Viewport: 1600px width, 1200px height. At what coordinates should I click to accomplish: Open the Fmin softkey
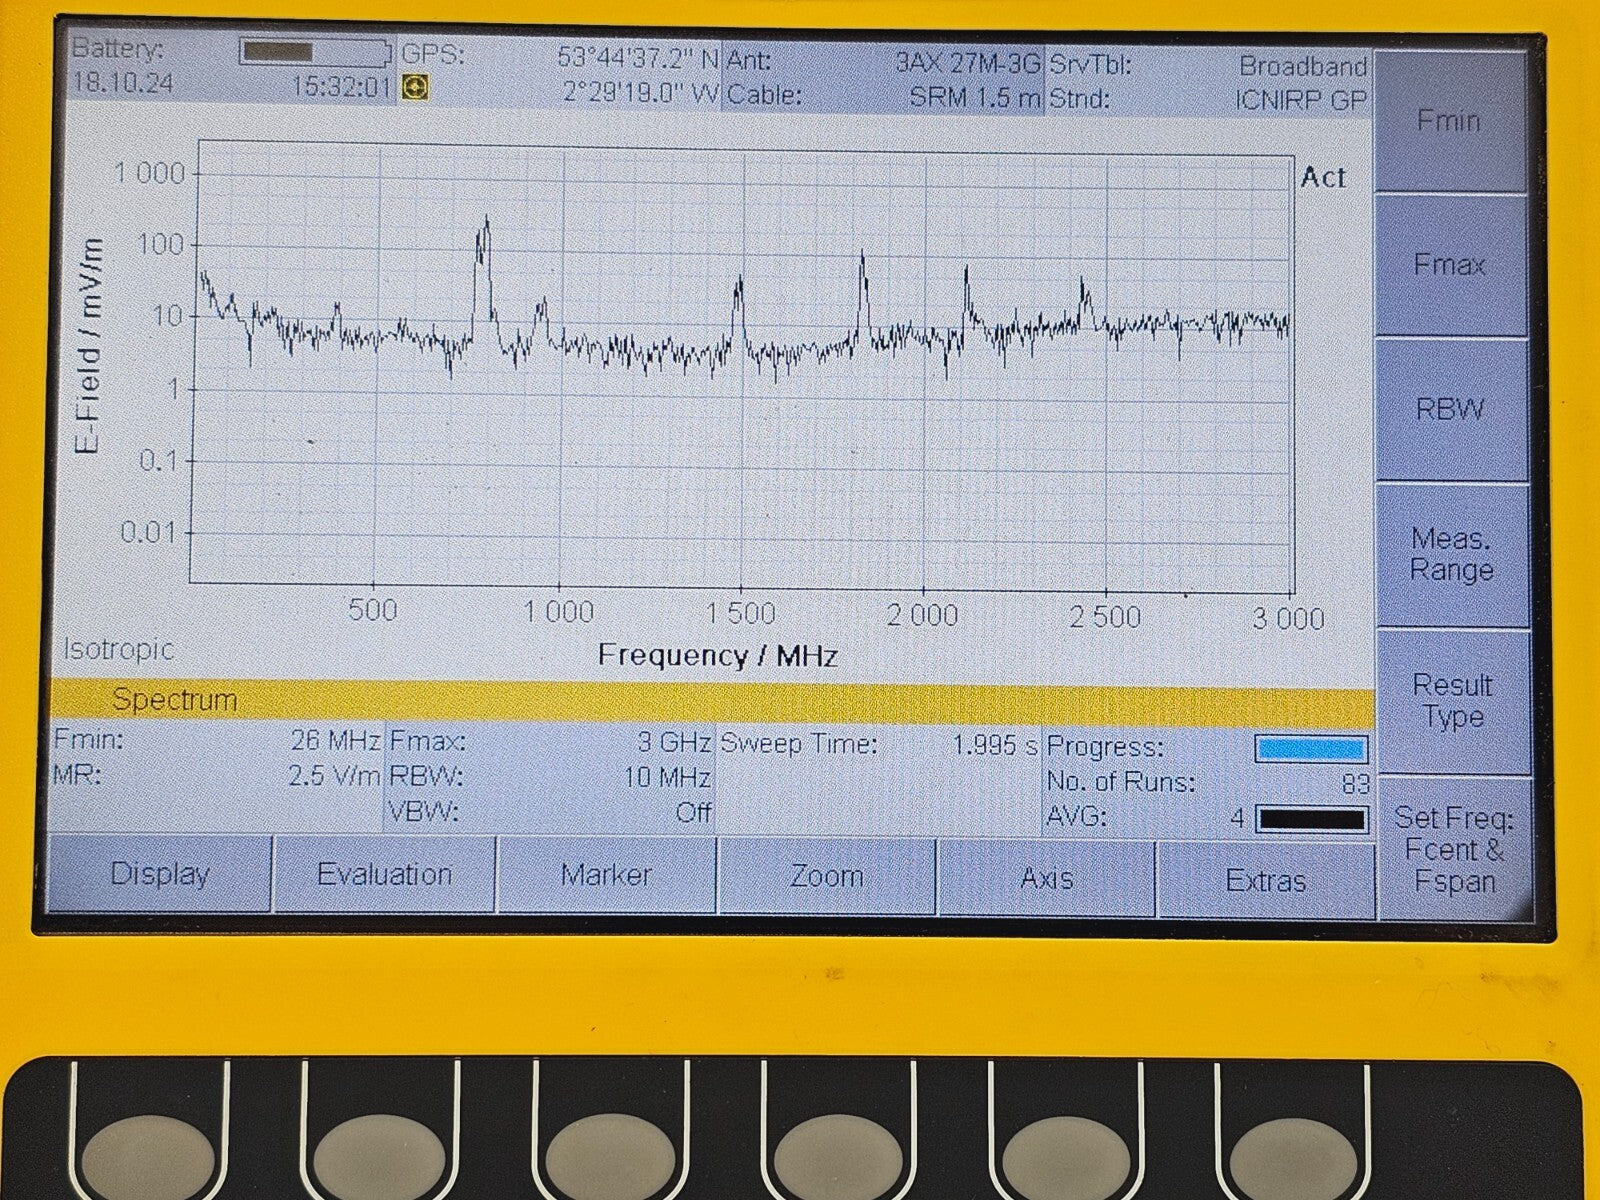tap(1448, 120)
